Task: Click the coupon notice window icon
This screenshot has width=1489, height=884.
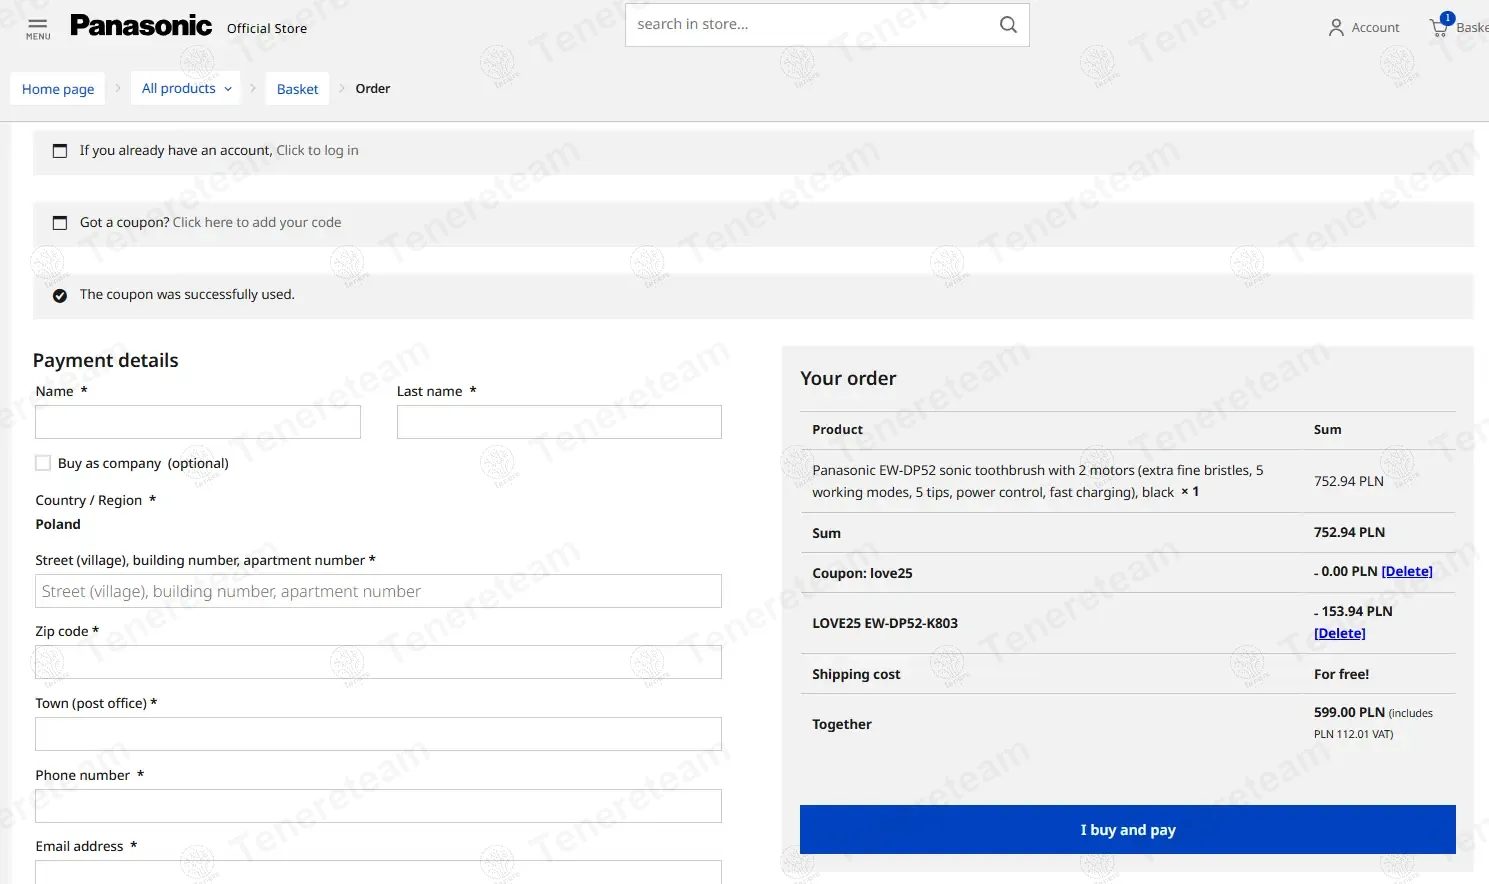Action: click(x=60, y=223)
